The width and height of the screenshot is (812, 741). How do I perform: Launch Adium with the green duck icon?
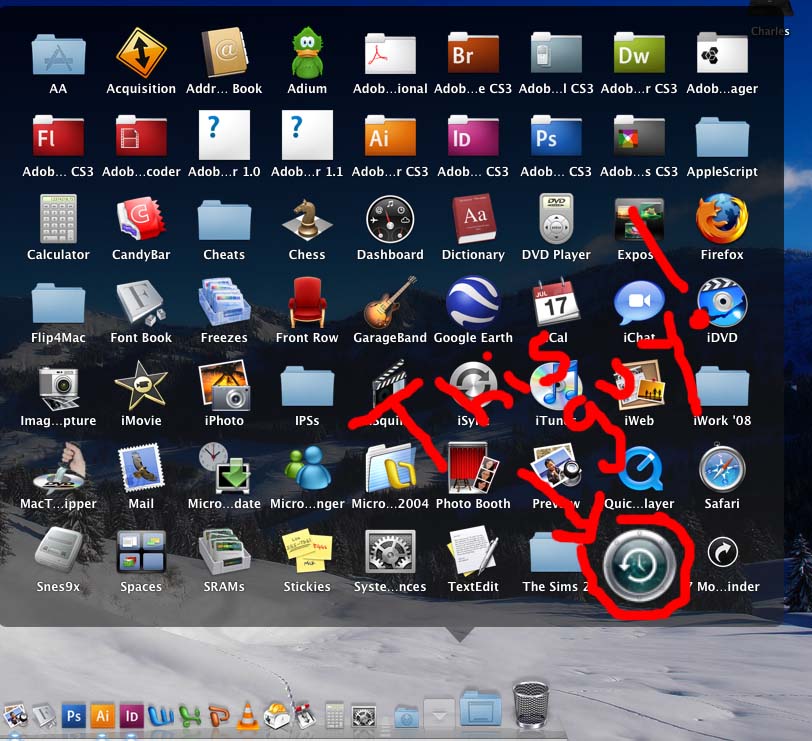(307, 53)
